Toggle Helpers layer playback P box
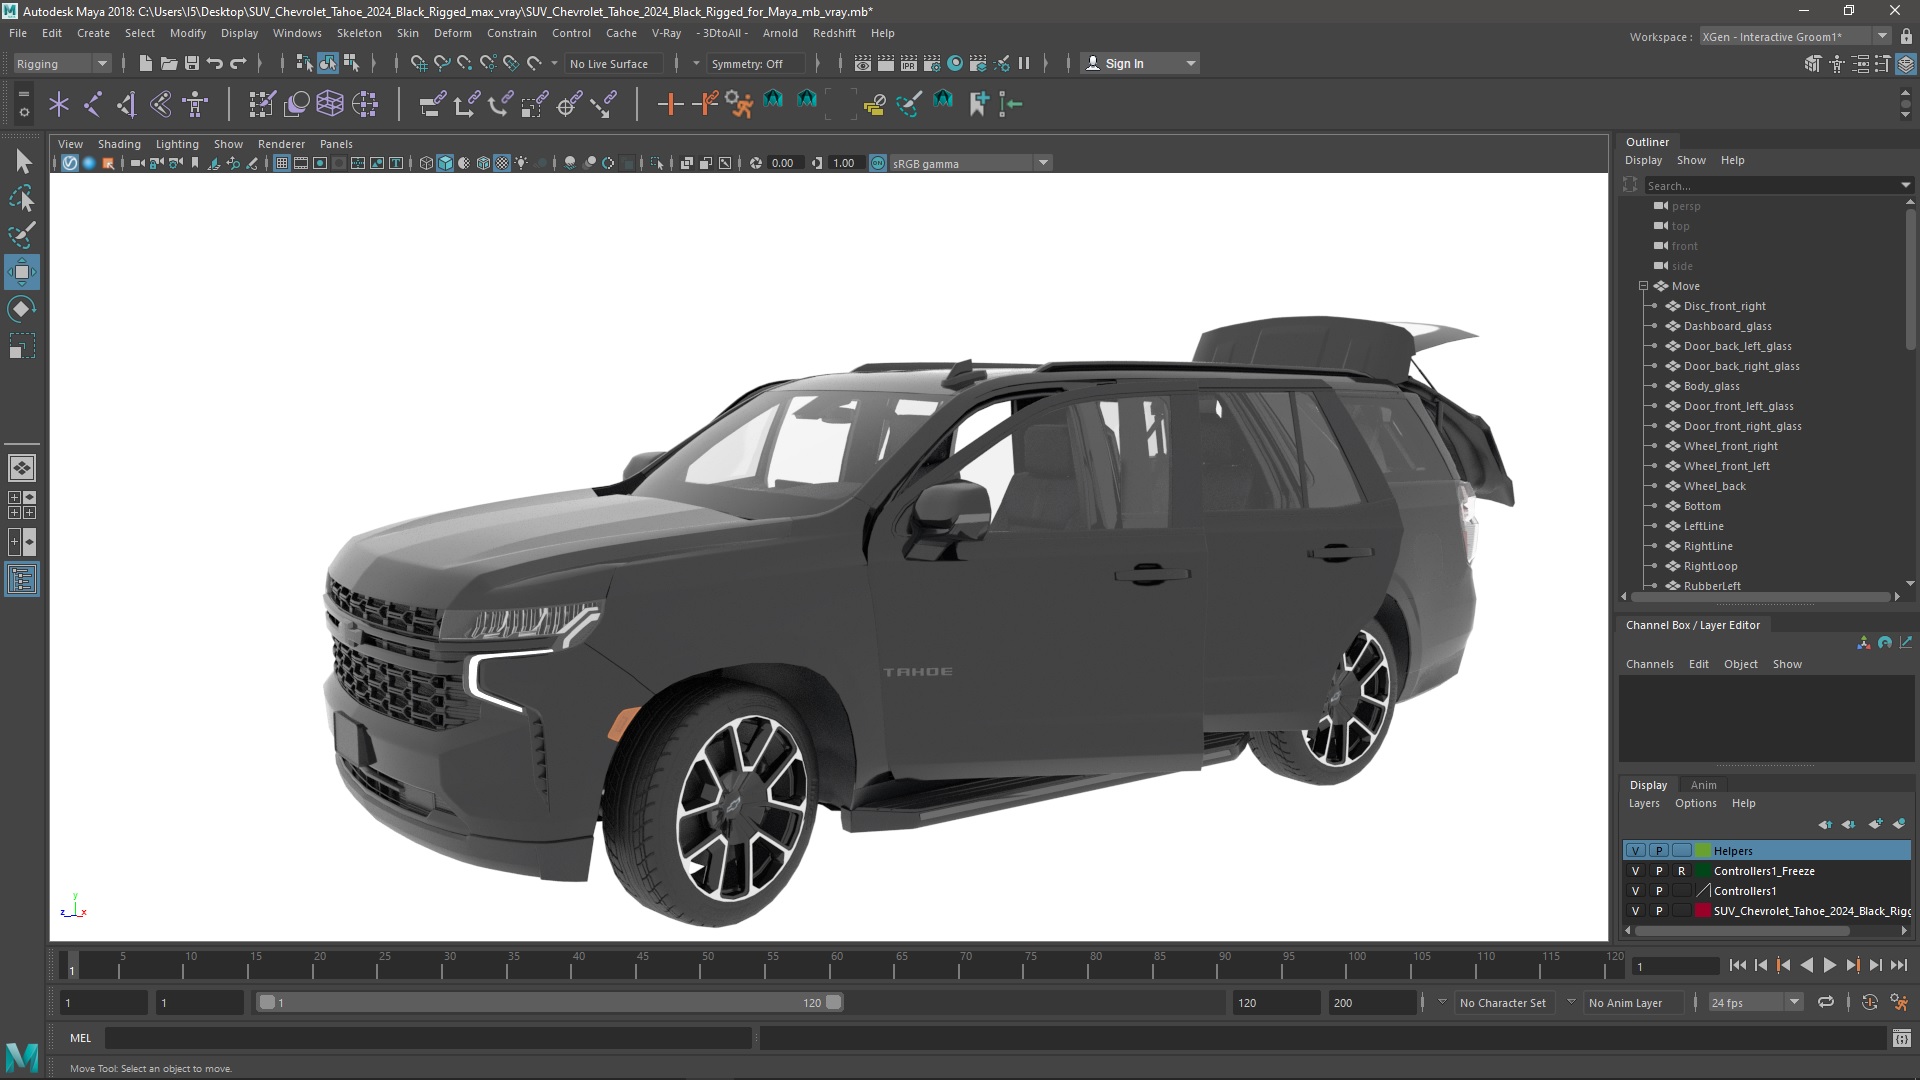This screenshot has width=1920, height=1080. pyautogui.click(x=1659, y=851)
